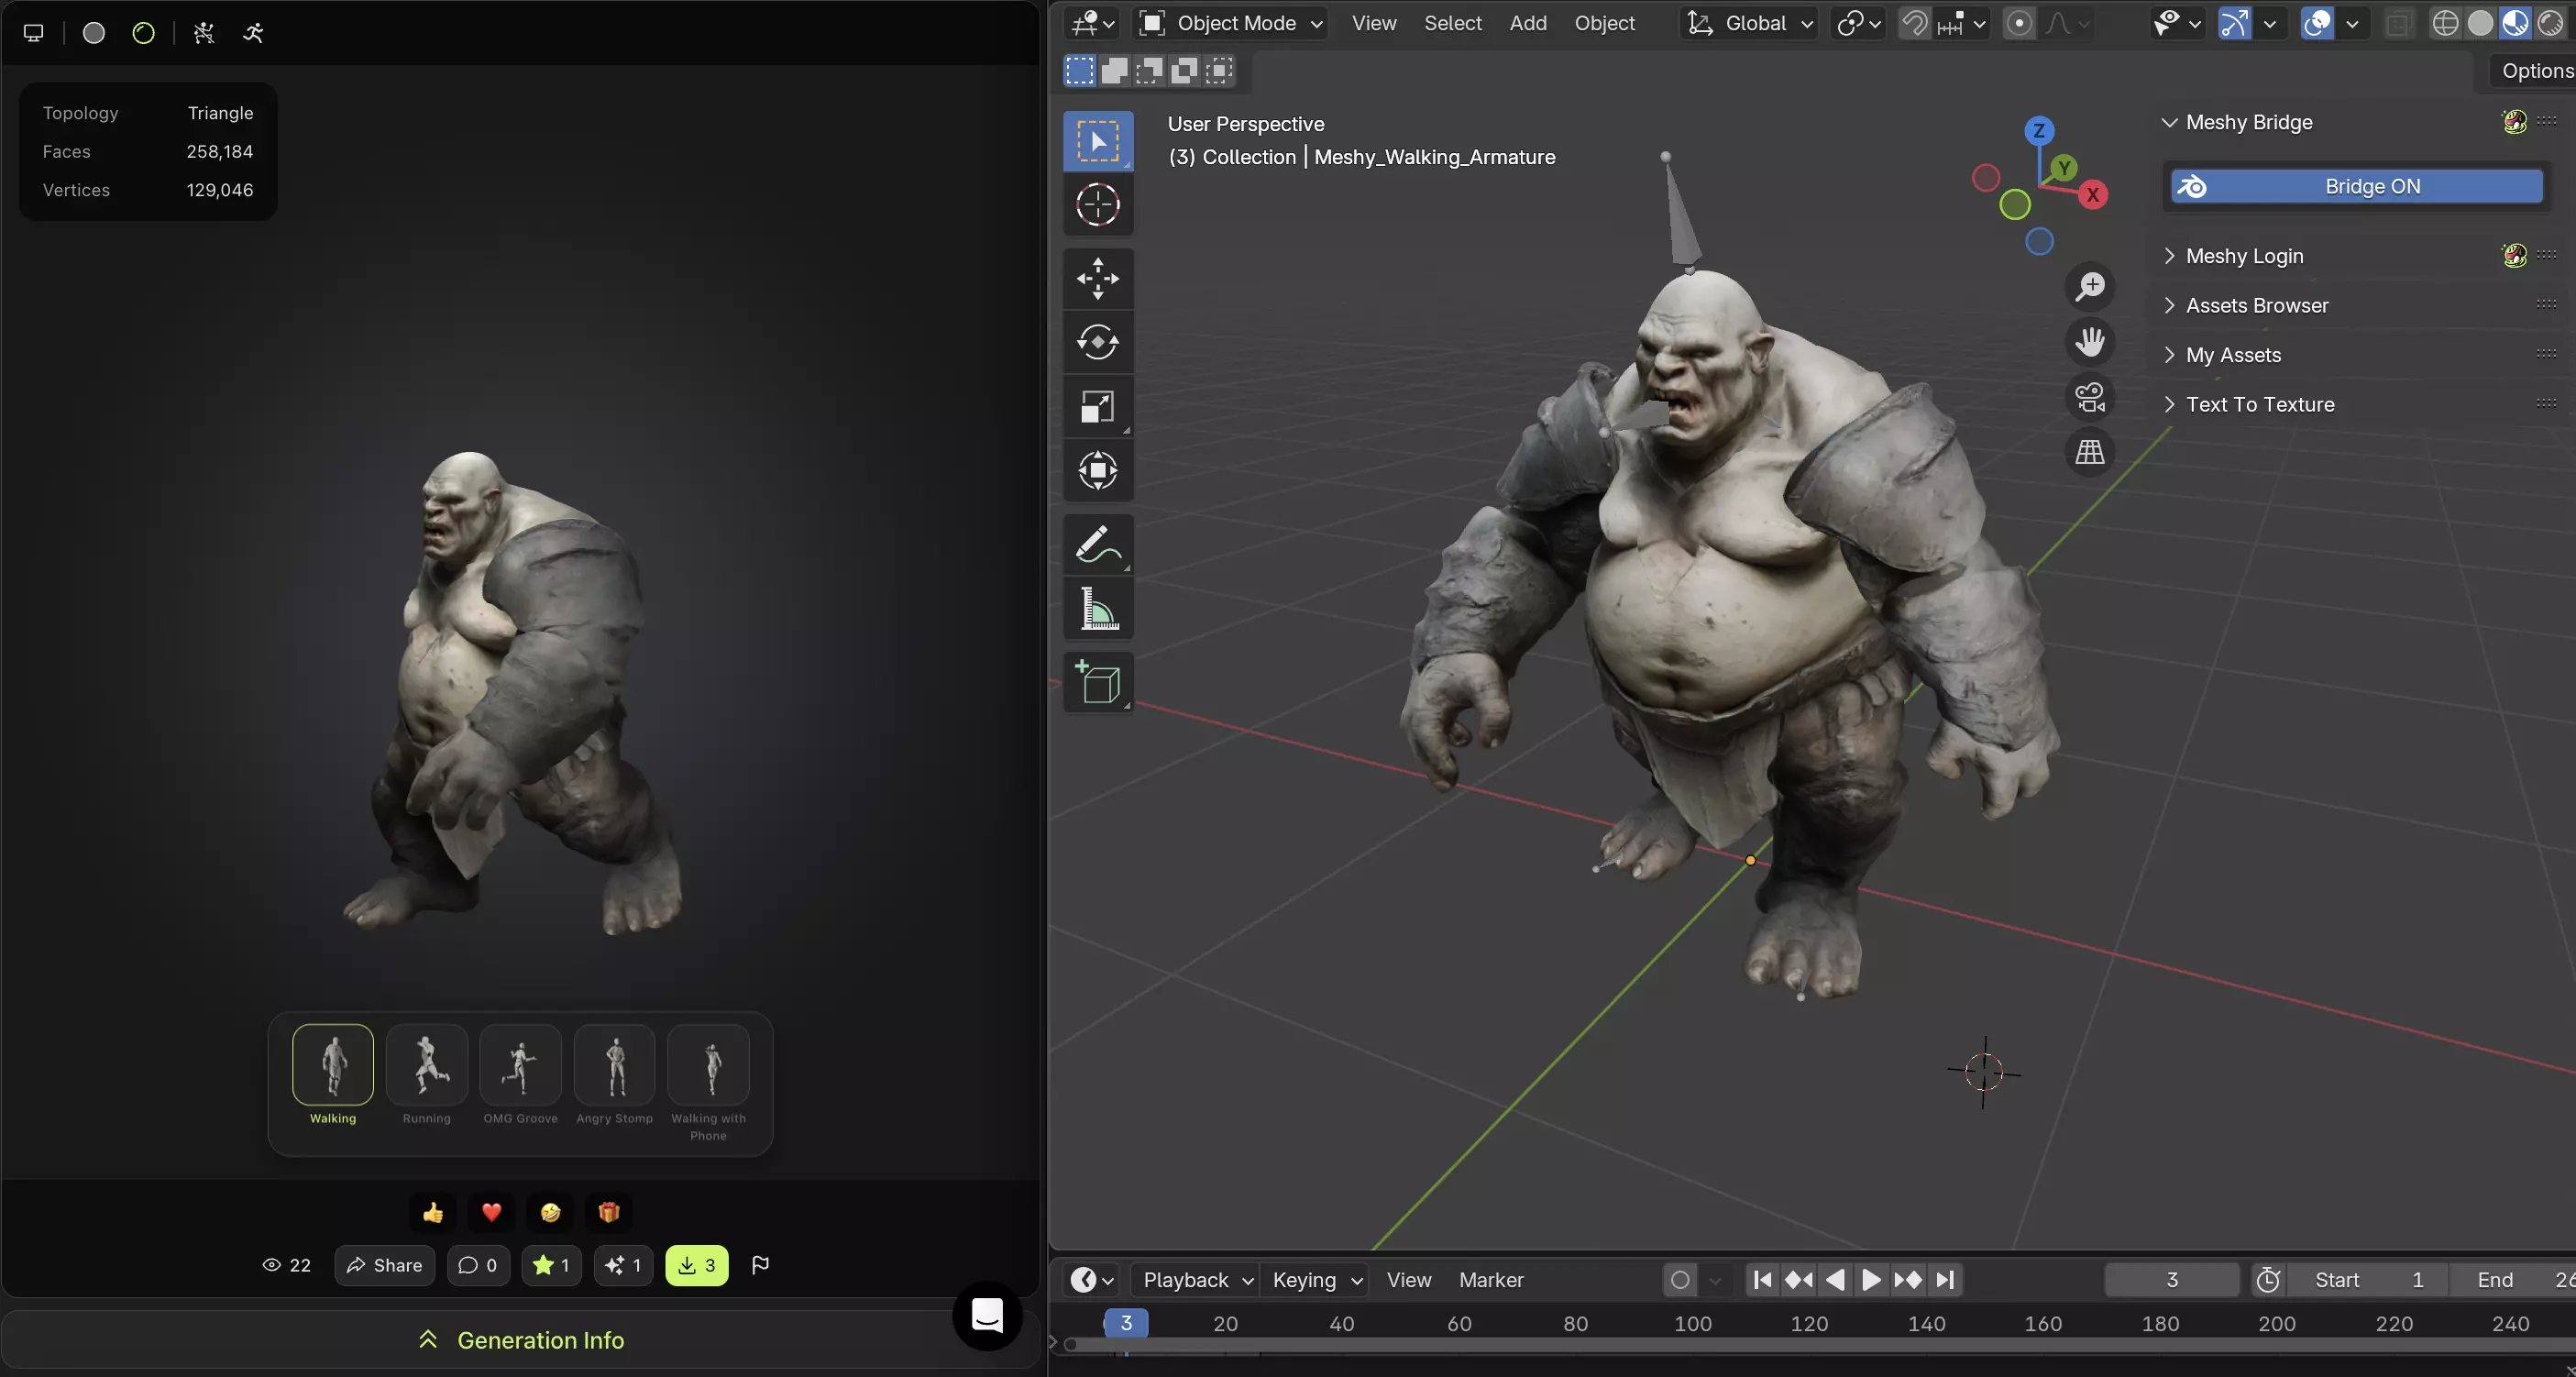Screen dimensions: 2576x1377
Task: Expand the Generation Info bar
Action: point(521,1340)
